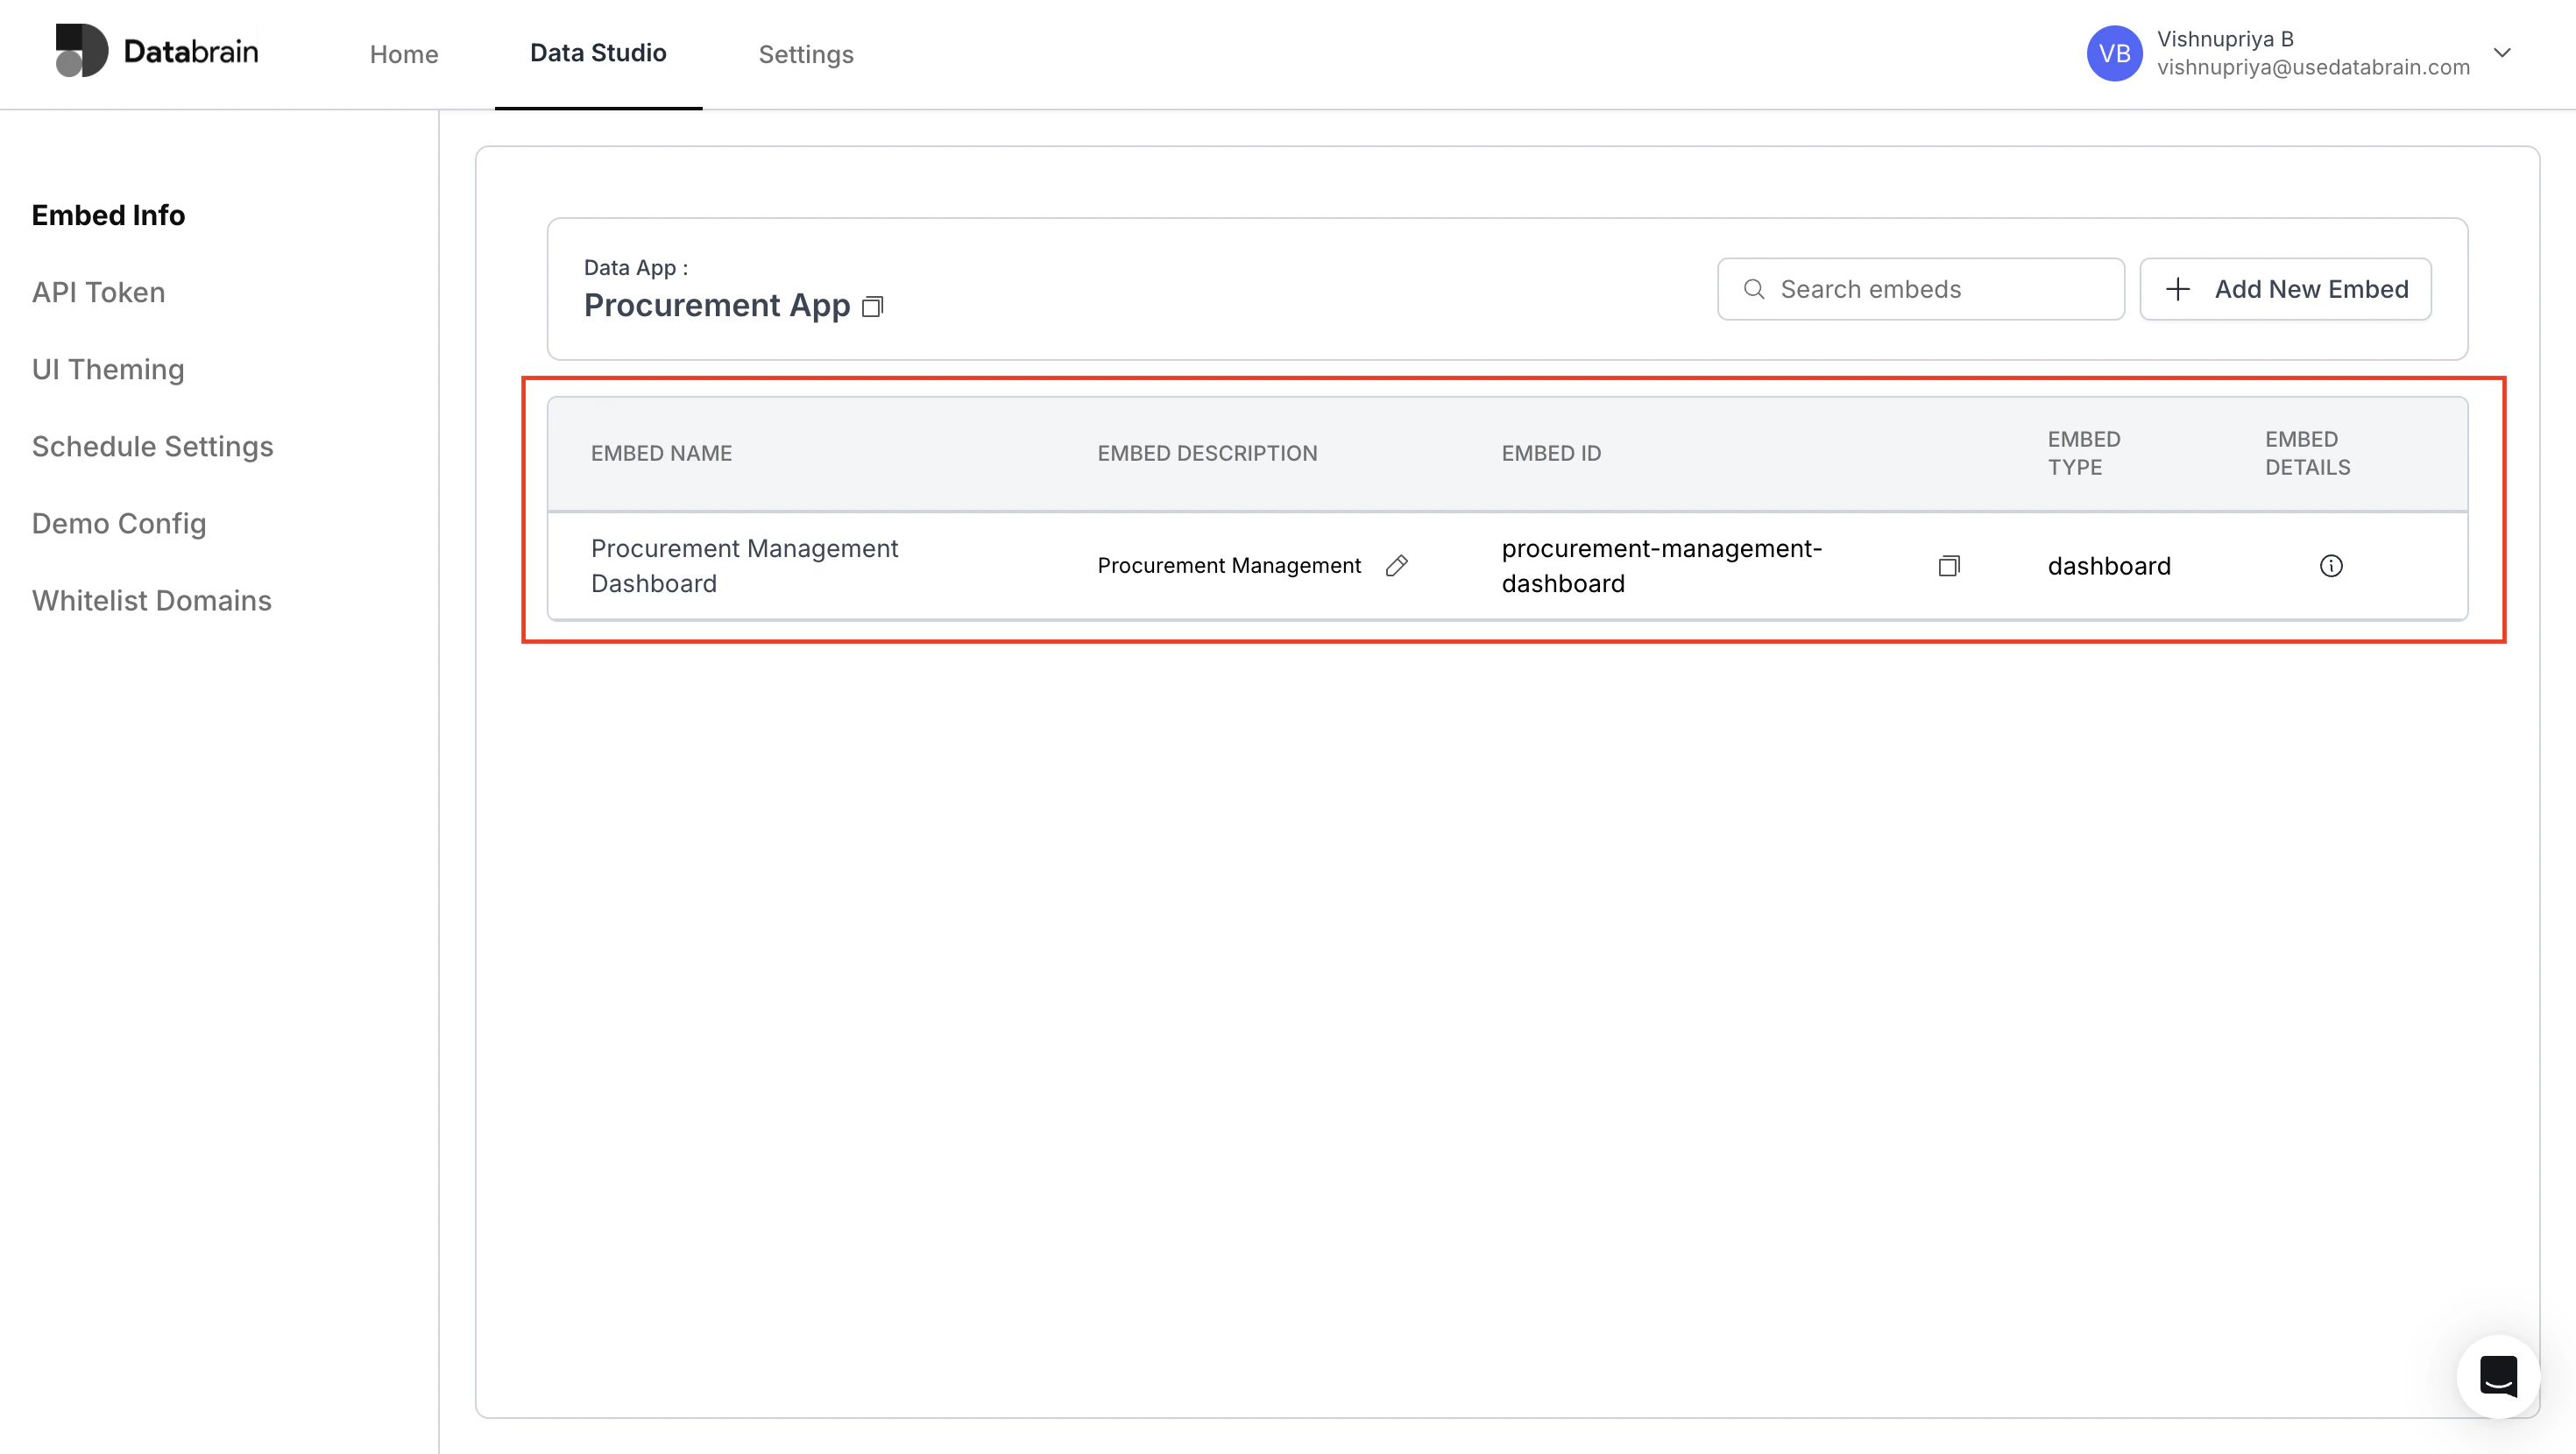
Task: Open the embed details info icon
Action: tap(2331, 565)
